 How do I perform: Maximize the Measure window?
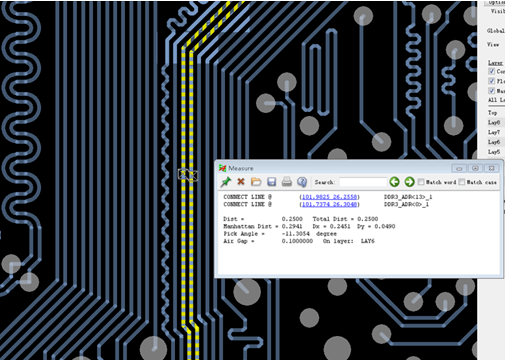pyautogui.click(x=475, y=168)
